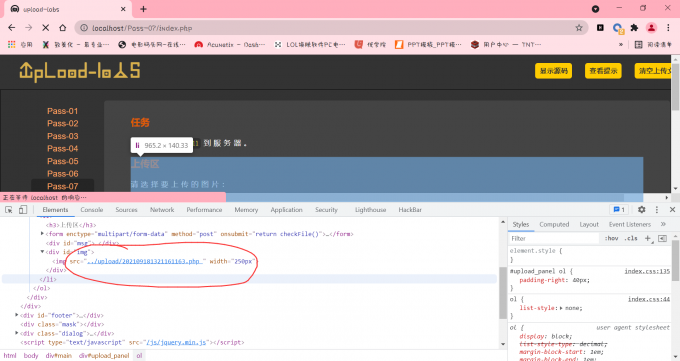Open index.css:135 source link

click(647, 271)
